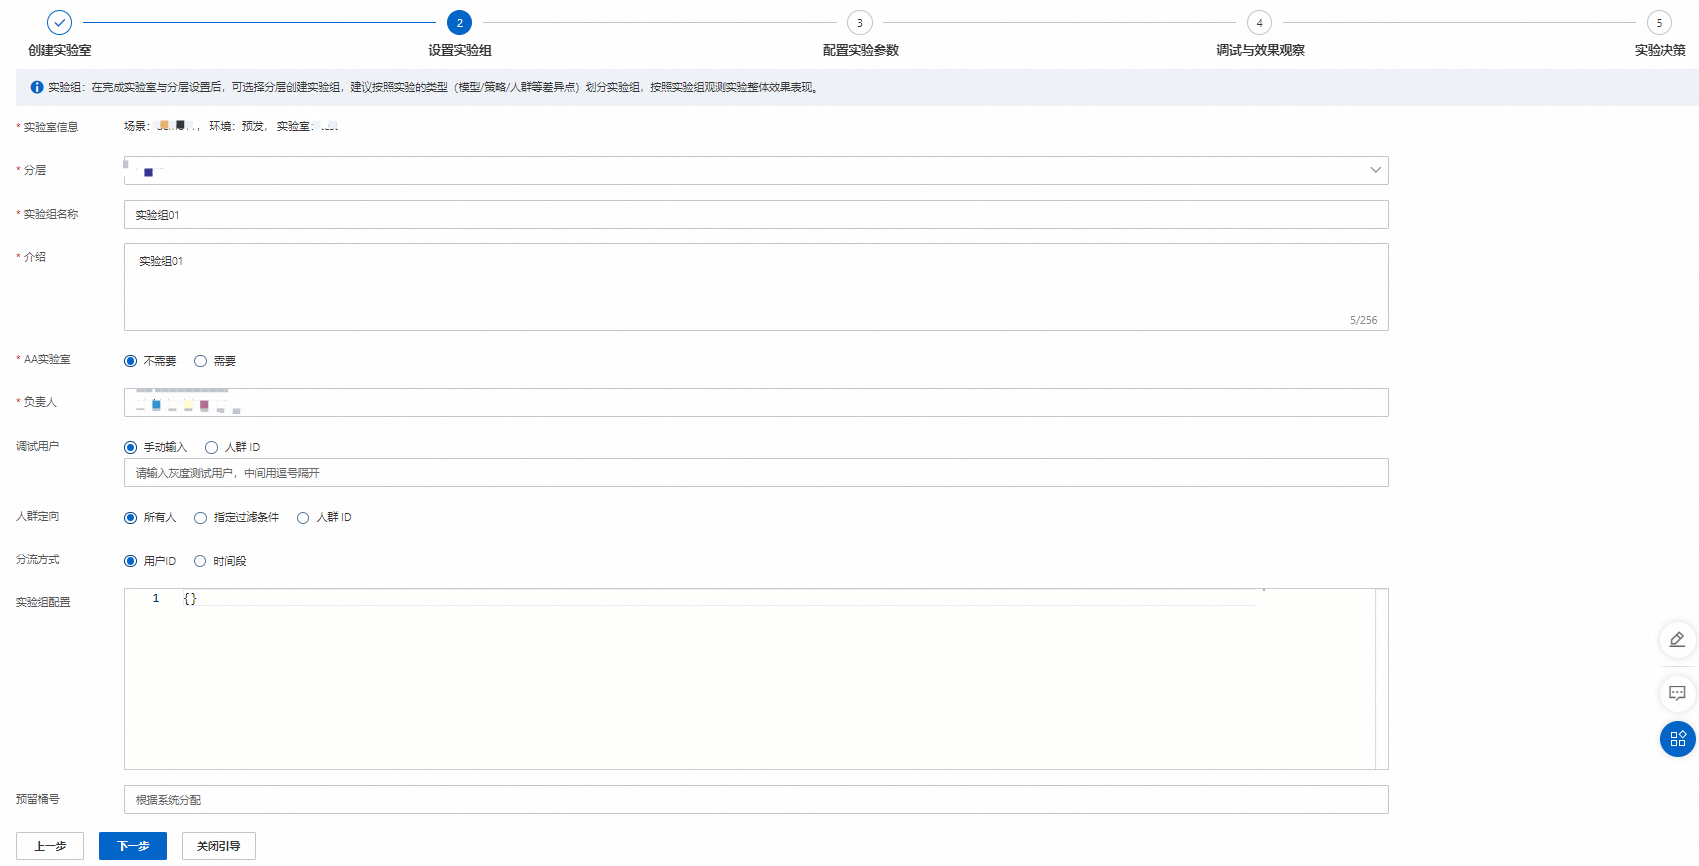Select 人群 ID for 人群定向
This screenshot has height=866, width=1699.
coord(303,517)
